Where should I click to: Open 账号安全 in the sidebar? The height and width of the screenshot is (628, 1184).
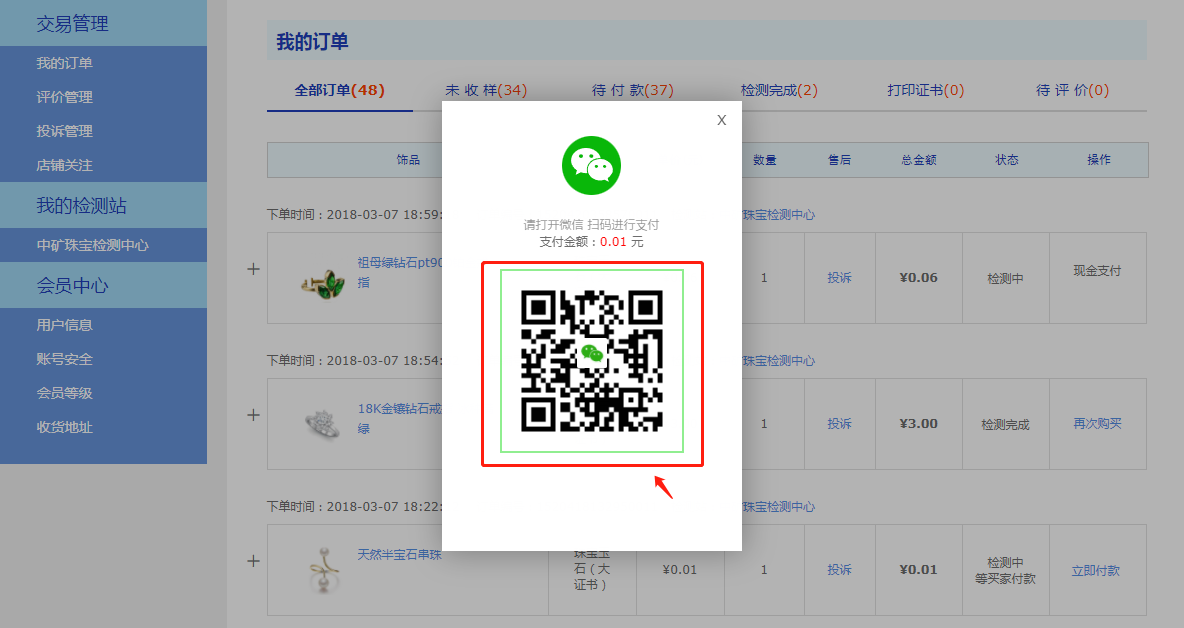(x=64, y=359)
